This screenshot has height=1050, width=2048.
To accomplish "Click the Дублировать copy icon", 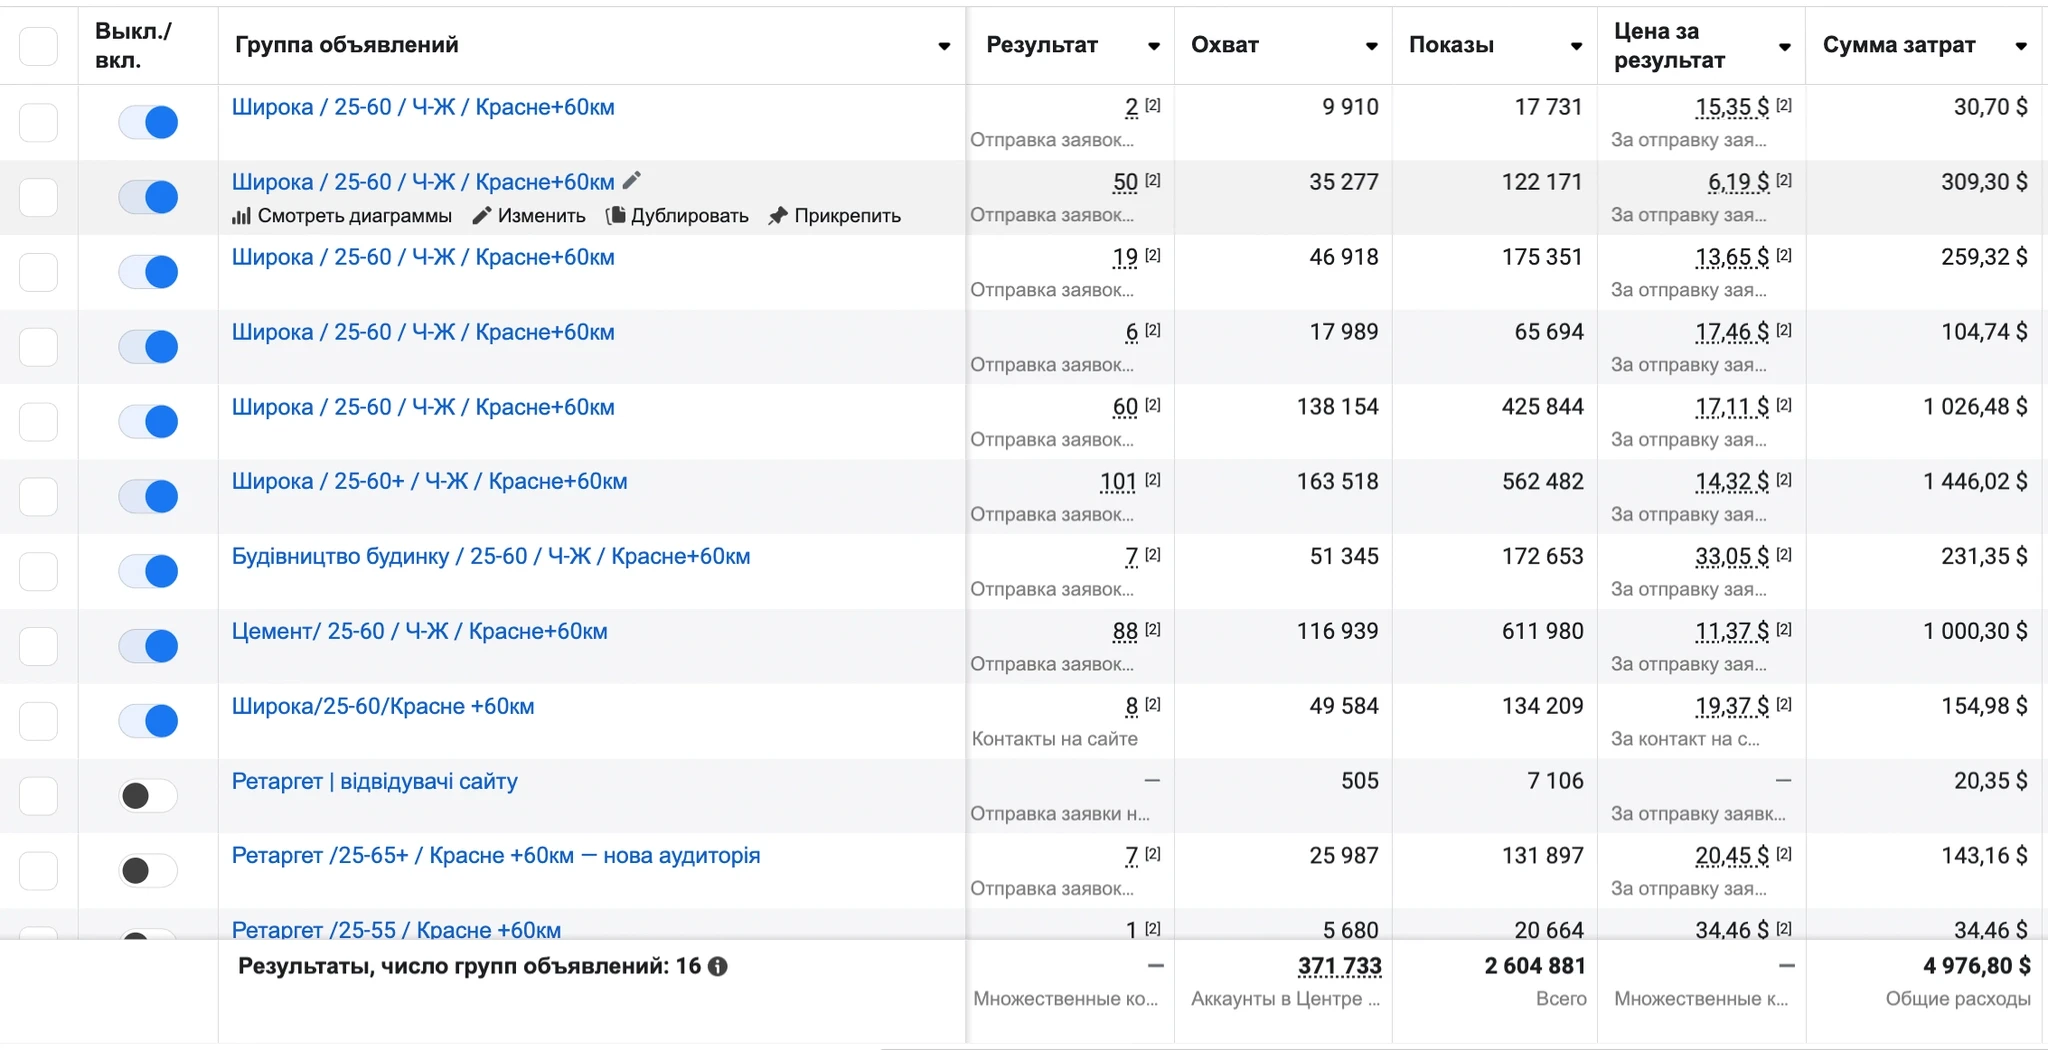I will click(616, 216).
